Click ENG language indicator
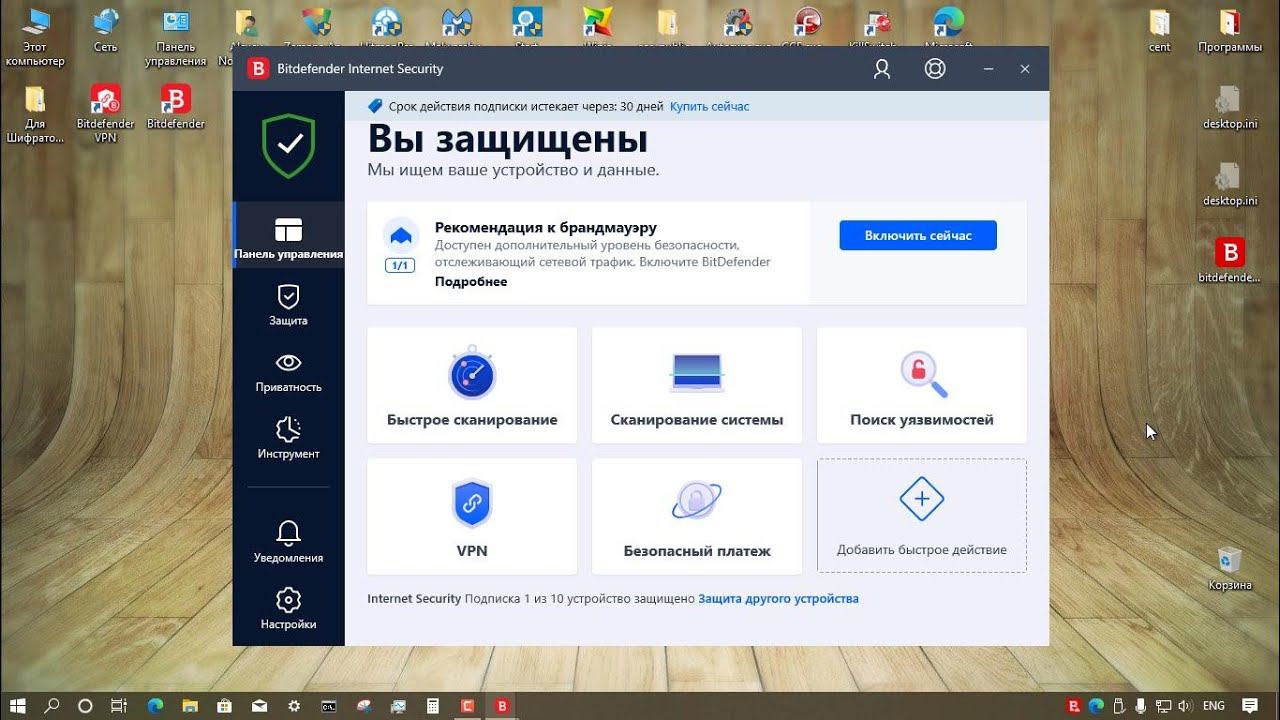This screenshot has width=1280, height=720. (1214, 706)
